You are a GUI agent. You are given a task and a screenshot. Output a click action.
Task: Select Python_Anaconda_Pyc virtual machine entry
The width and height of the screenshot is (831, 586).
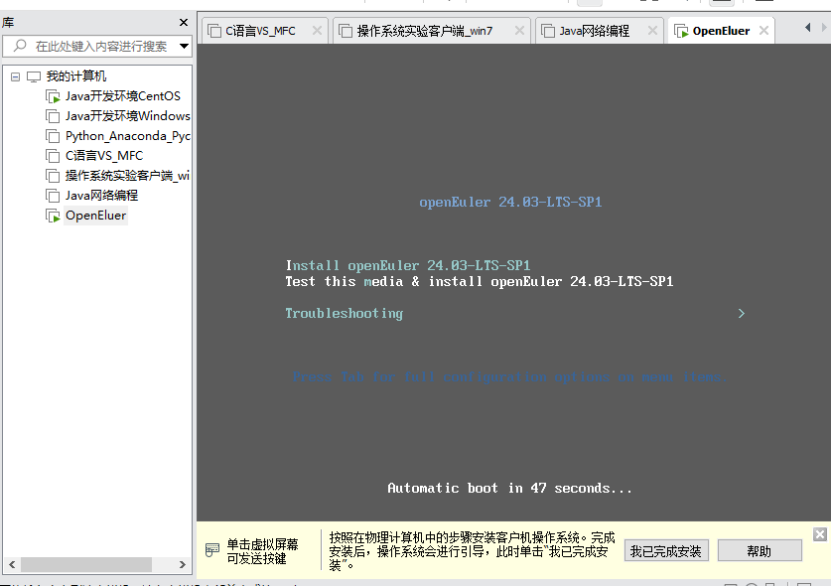pyautogui.click(x=128, y=136)
